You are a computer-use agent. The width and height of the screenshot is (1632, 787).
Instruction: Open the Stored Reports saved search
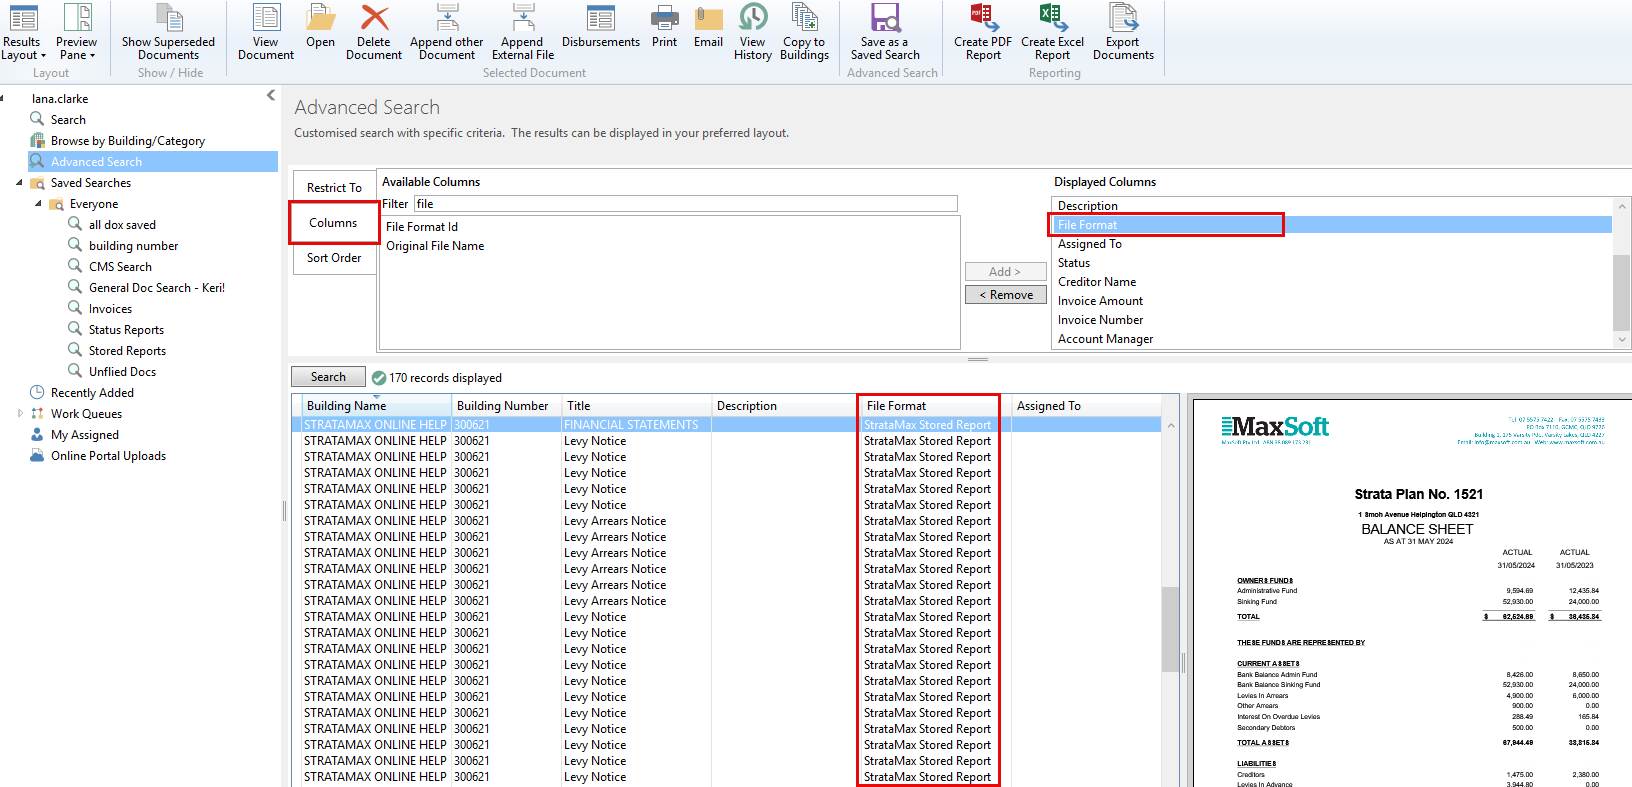coord(127,351)
